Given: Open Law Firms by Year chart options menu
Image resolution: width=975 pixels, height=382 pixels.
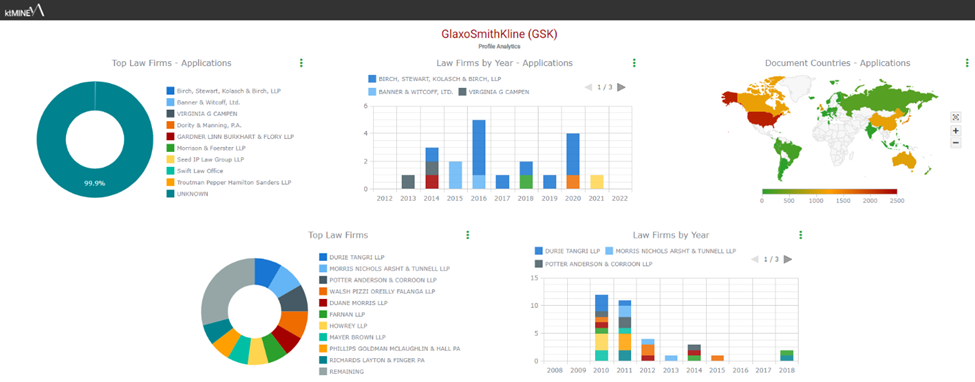Looking at the screenshot, I should [801, 235].
